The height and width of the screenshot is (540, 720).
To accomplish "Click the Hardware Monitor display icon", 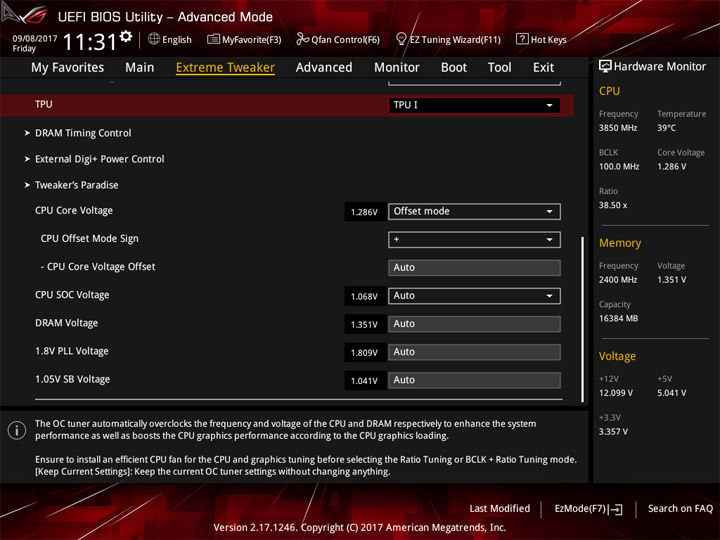I will [605, 67].
